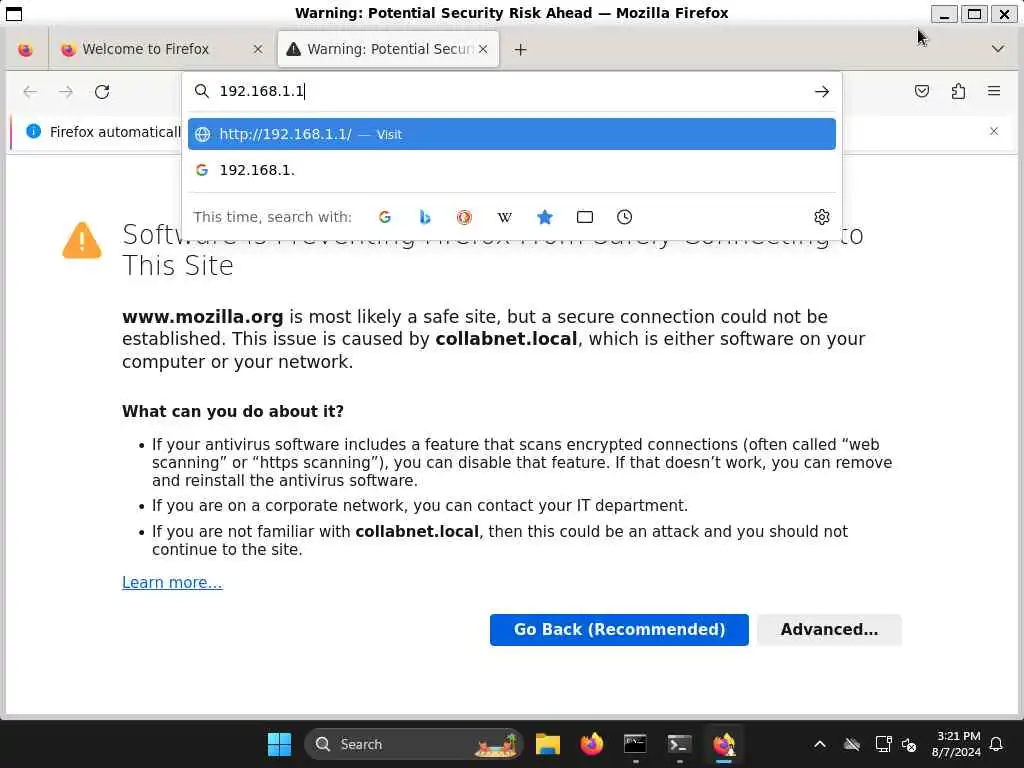This screenshot has height=768, width=1024.
Task: Open File Explorer from taskbar
Action: coord(547,744)
